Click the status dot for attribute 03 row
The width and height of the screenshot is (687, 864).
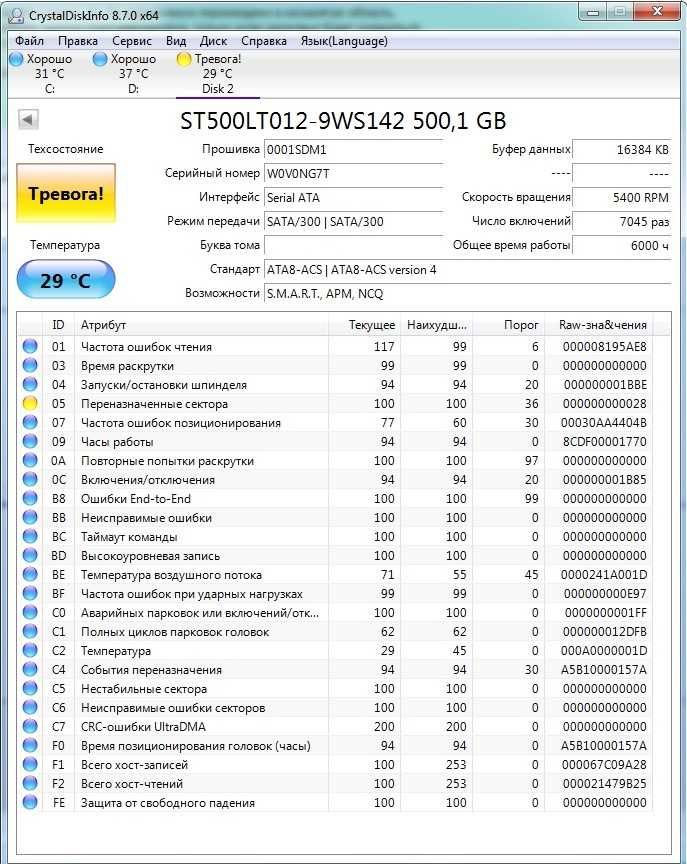[x=30, y=365]
